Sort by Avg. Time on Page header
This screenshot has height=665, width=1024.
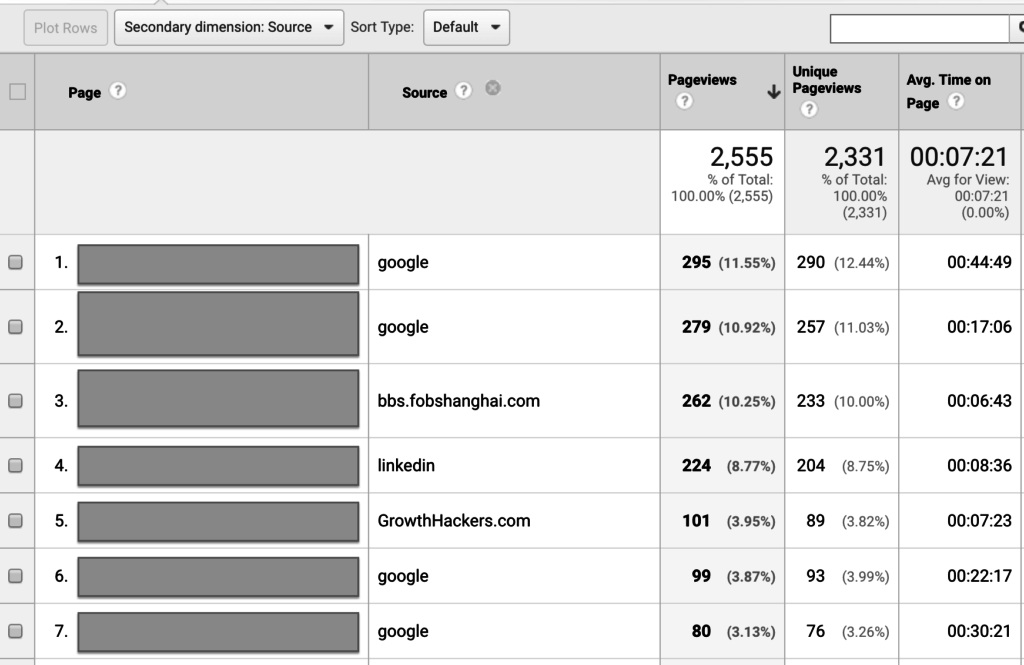[x=948, y=91]
